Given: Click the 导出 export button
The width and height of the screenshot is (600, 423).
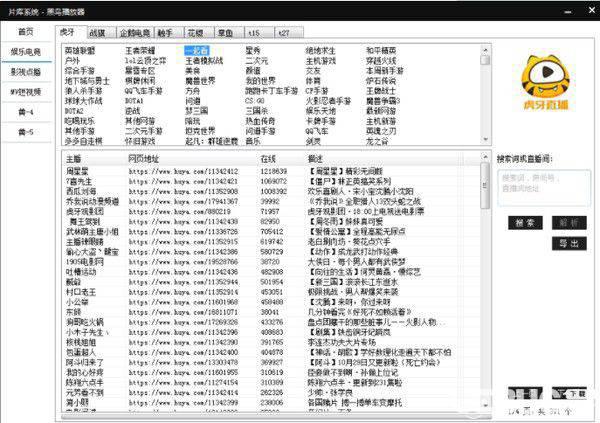Looking at the screenshot, I should [569, 243].
